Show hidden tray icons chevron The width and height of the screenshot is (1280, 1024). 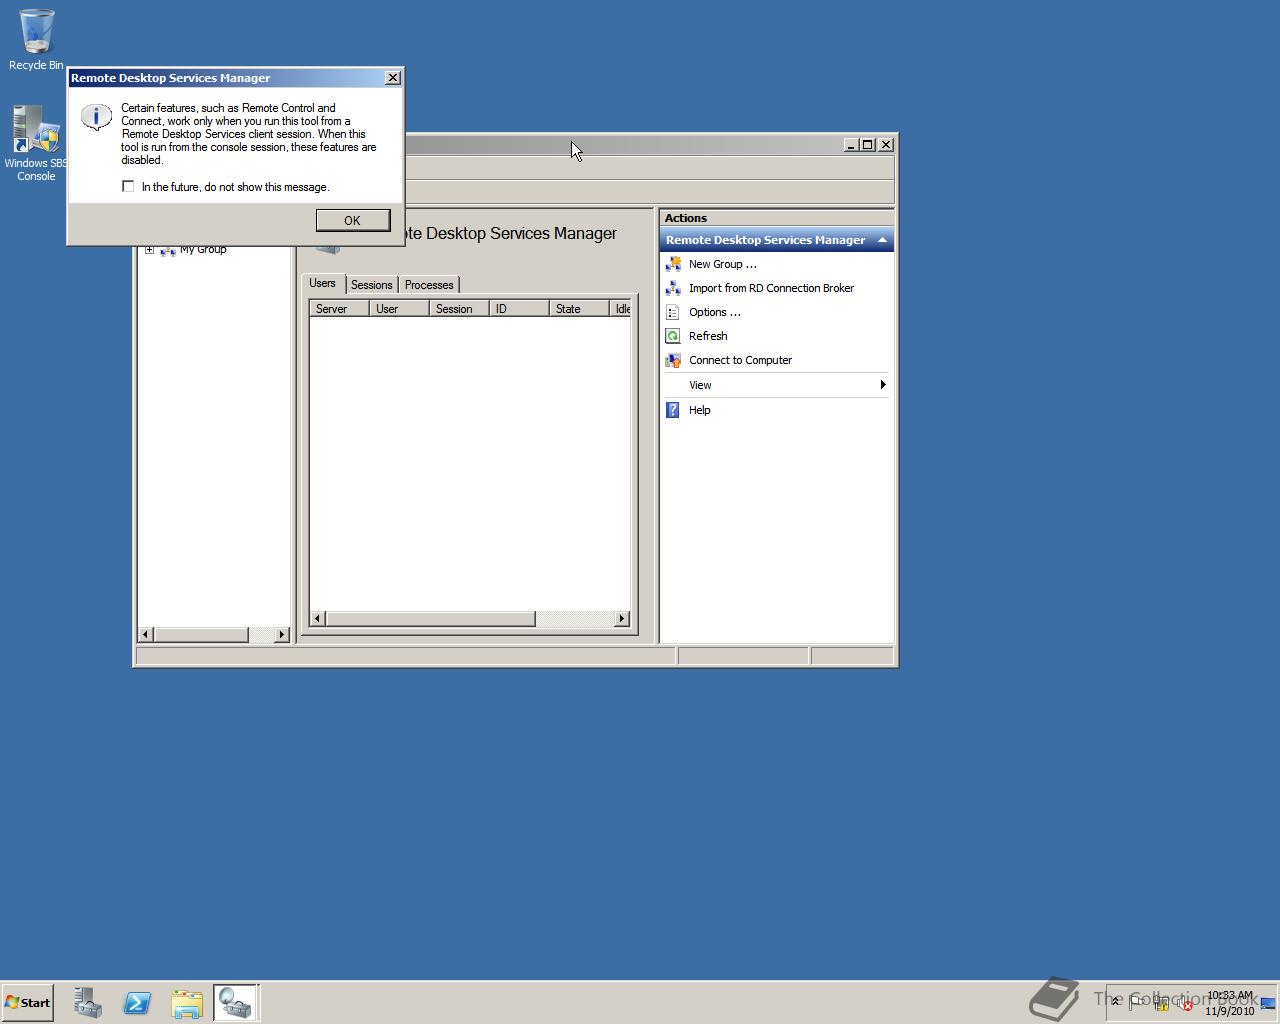pos(1115,1002)
